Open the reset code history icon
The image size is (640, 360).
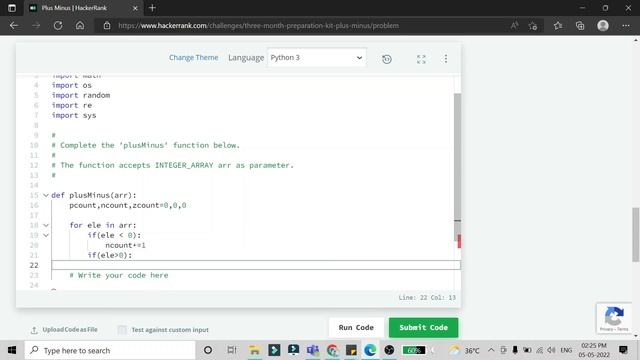387,59
